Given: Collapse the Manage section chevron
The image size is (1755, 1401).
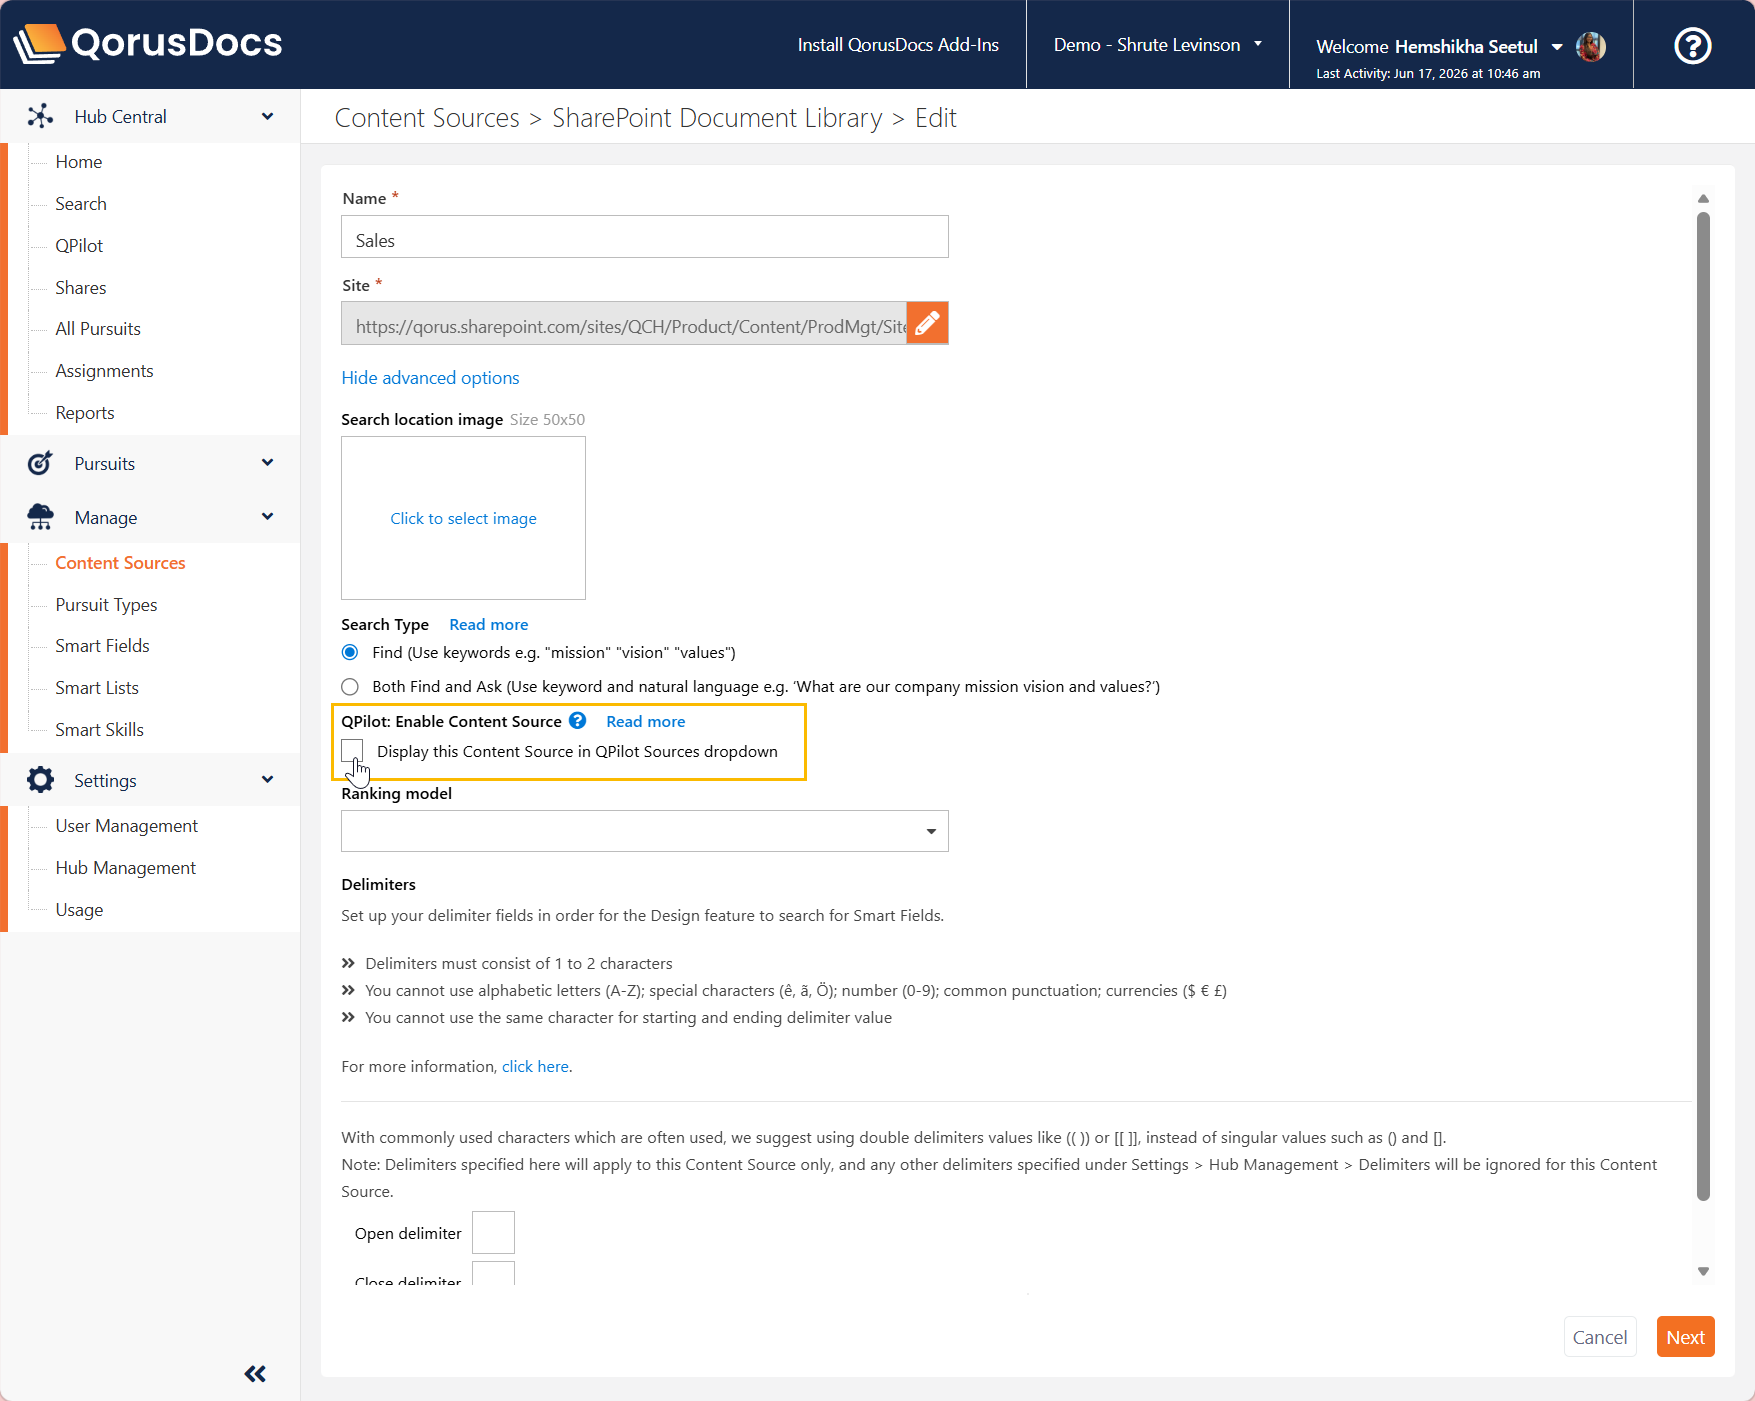Looking at the screenshot, I should tap(267, 516).
